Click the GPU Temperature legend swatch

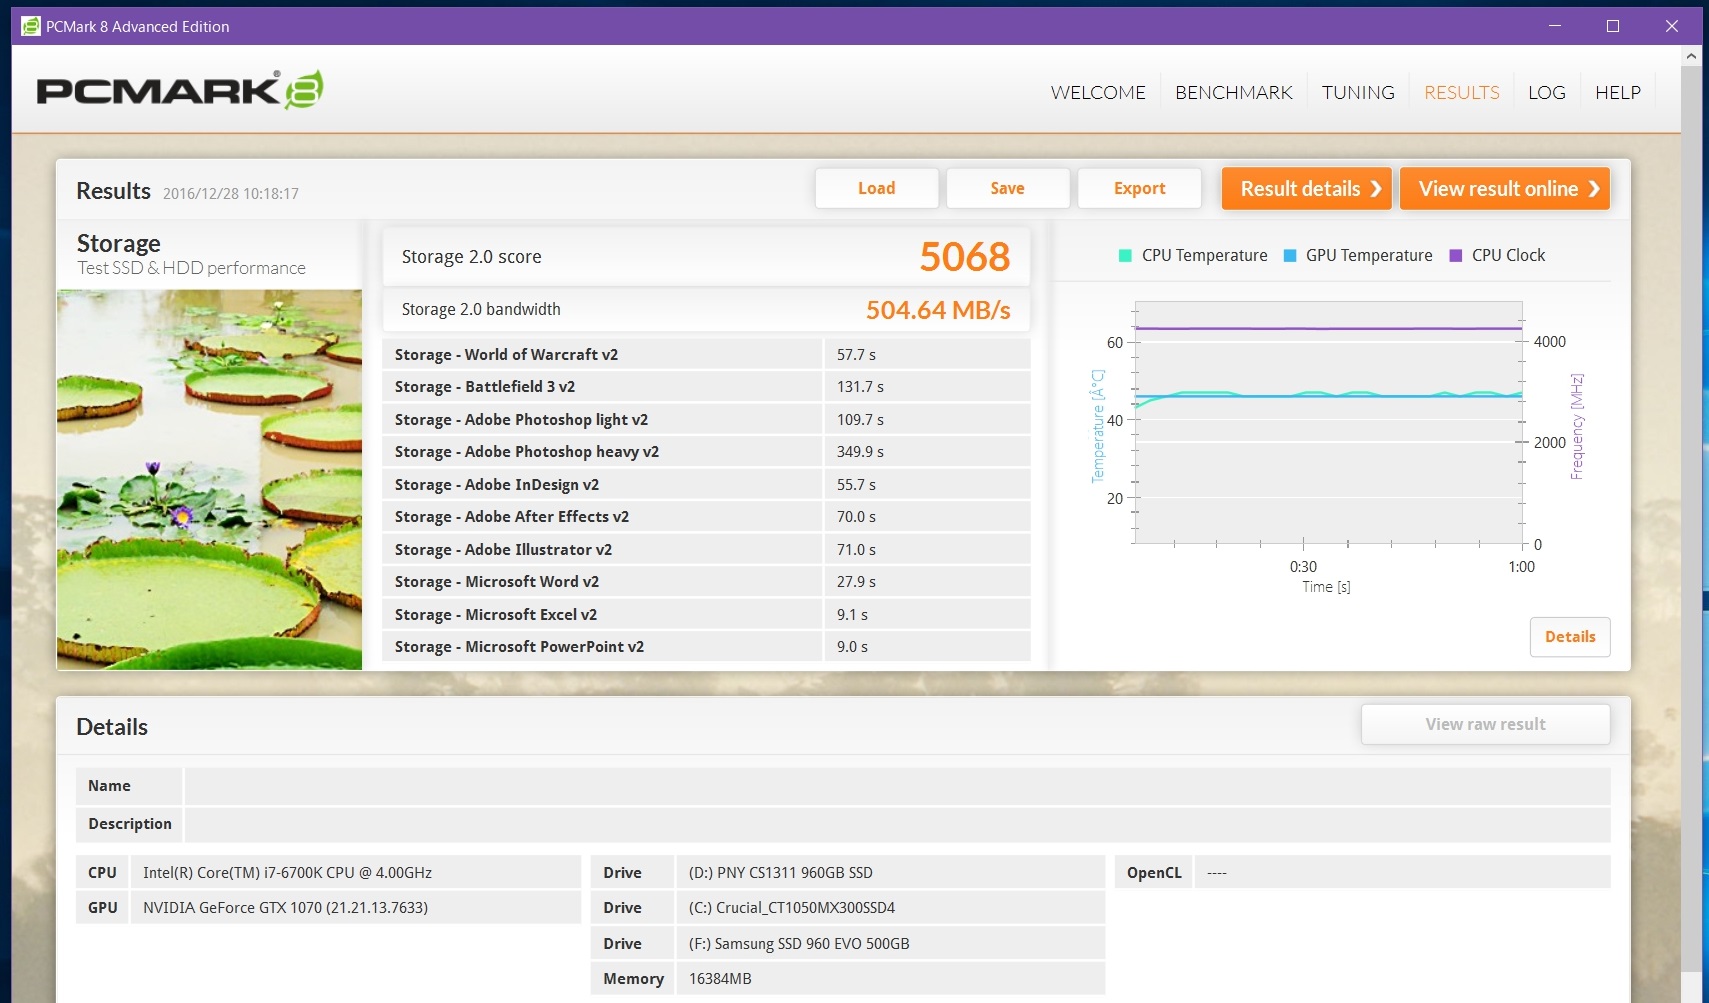(1289, 256)
